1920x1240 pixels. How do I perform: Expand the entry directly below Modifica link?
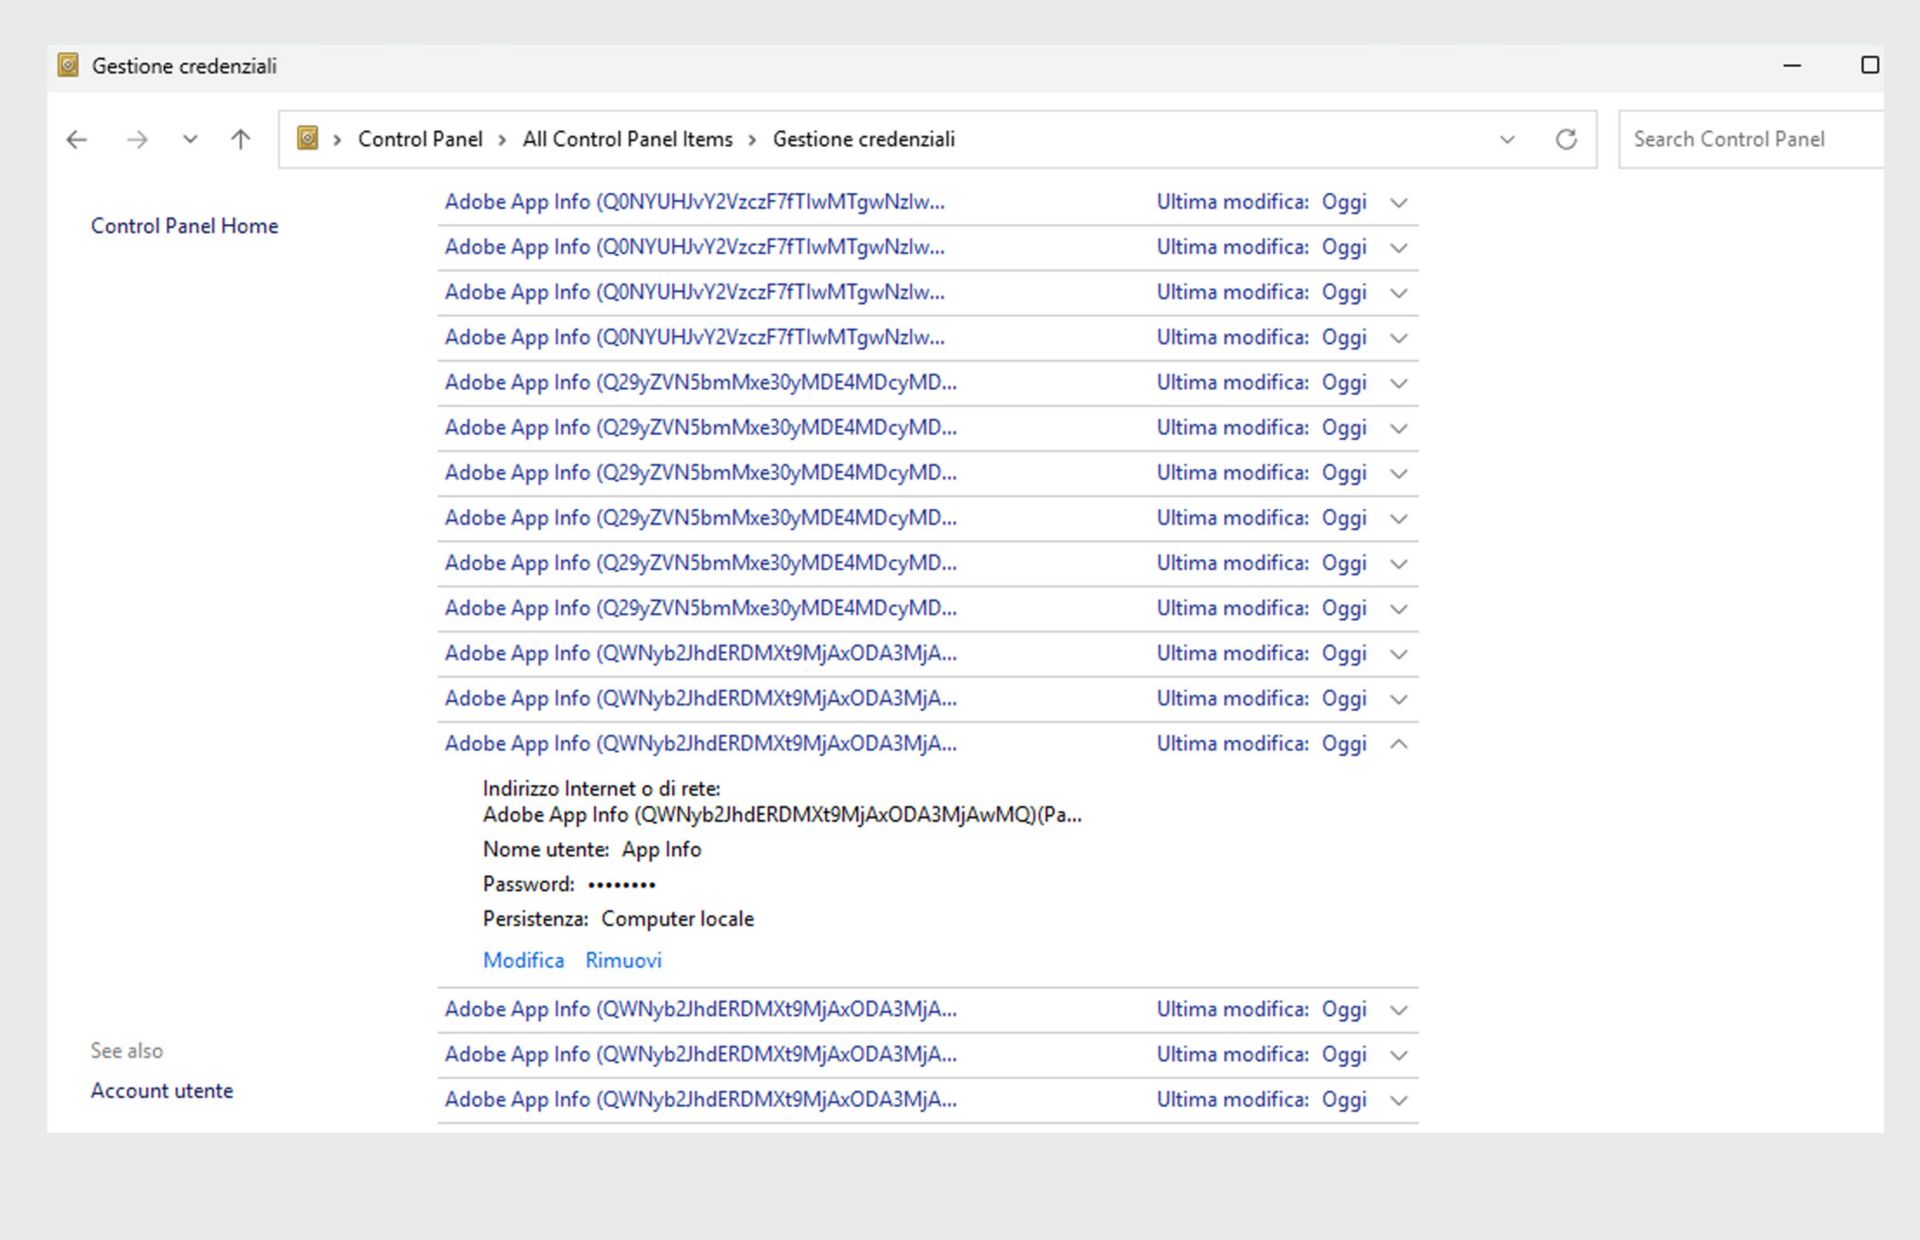1399,1010
